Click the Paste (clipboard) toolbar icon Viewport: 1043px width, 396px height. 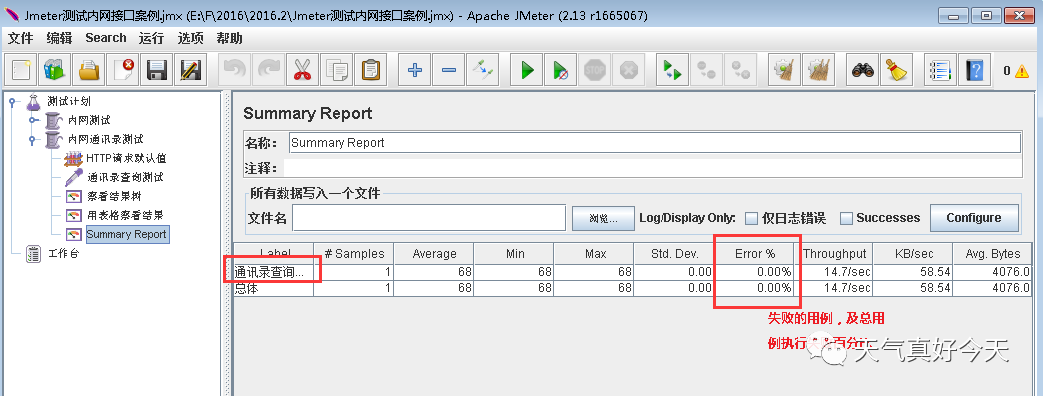click(371, 69)
